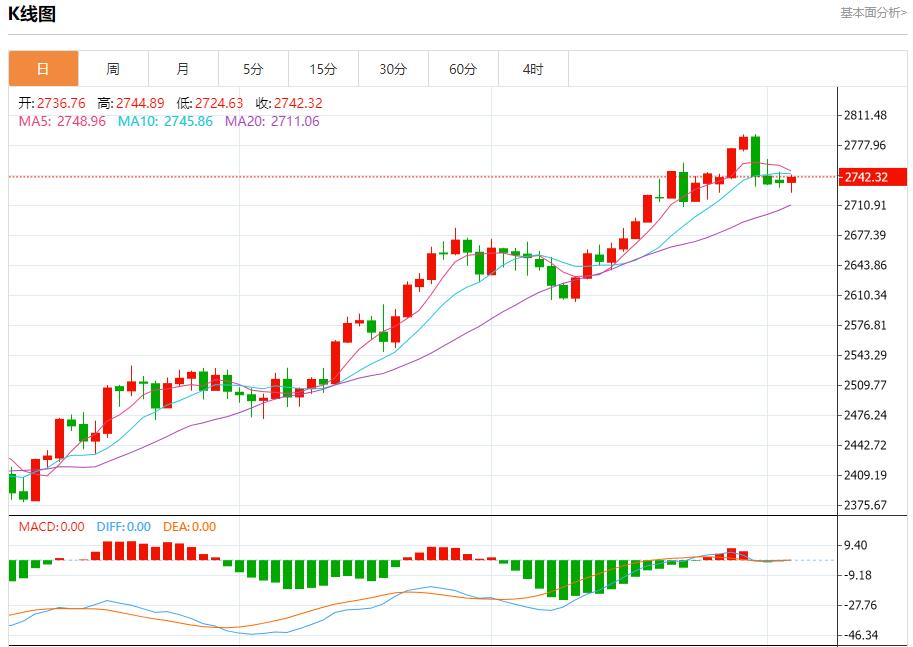This screenshot has height=647, width=913.
Task: Click the MA5 indicator label
Action: coord(62,121)
